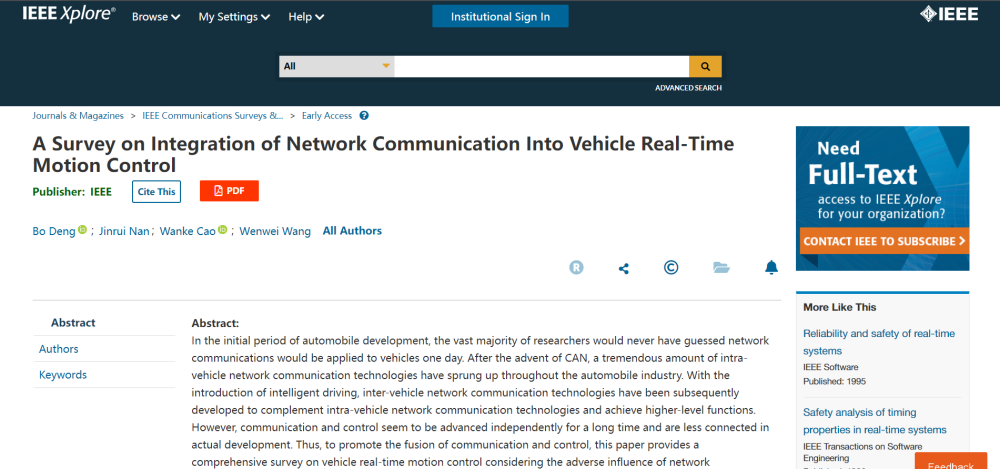The height and width of the screenshot is (469, 1000).
Task: Open the All search category dropdown
Action: (336, 67)
